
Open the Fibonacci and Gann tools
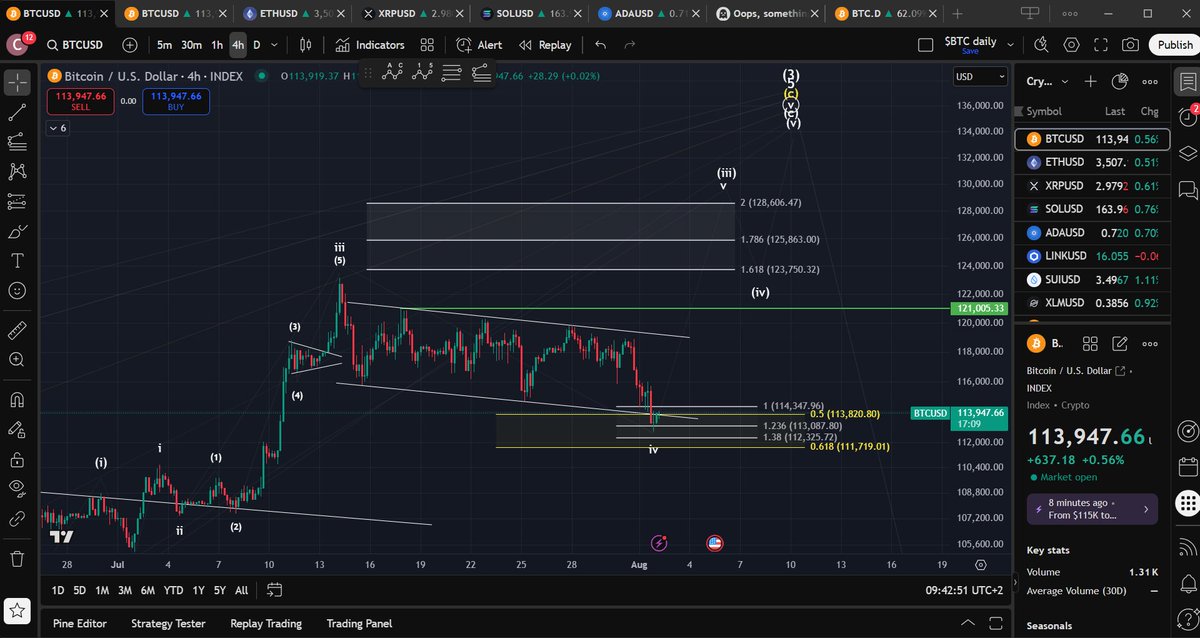(17, 143)
